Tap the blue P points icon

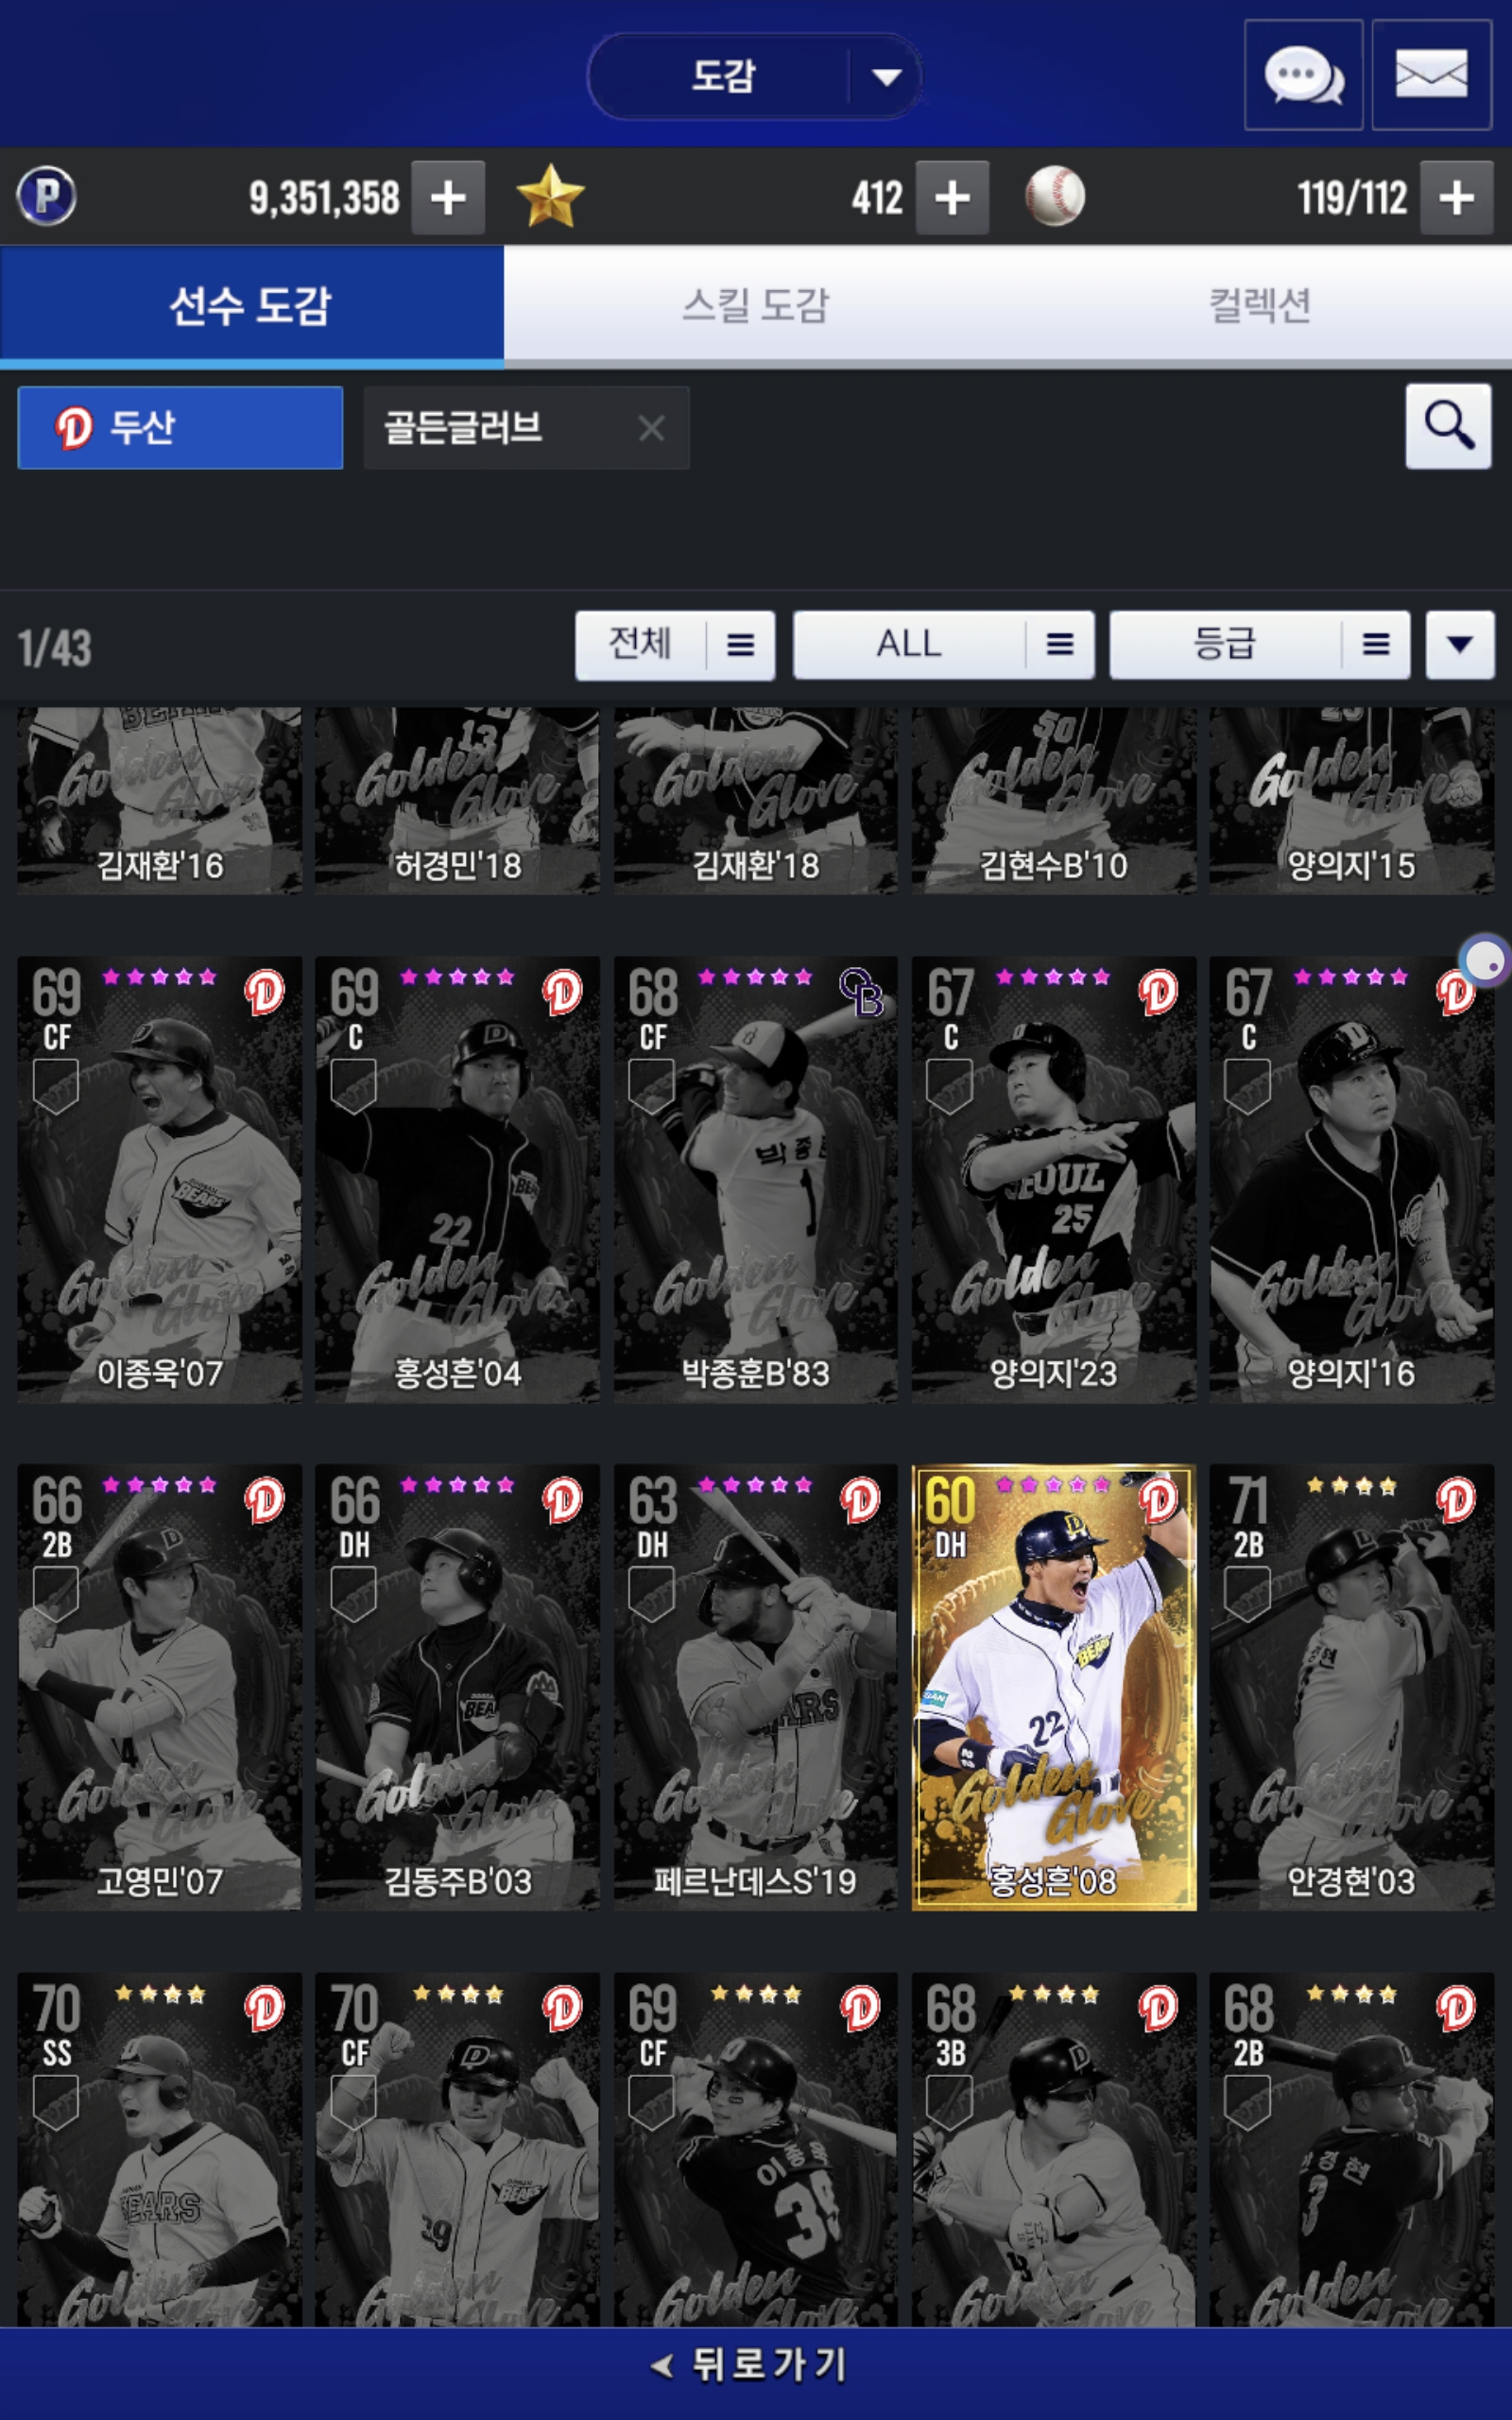(47, 196)
